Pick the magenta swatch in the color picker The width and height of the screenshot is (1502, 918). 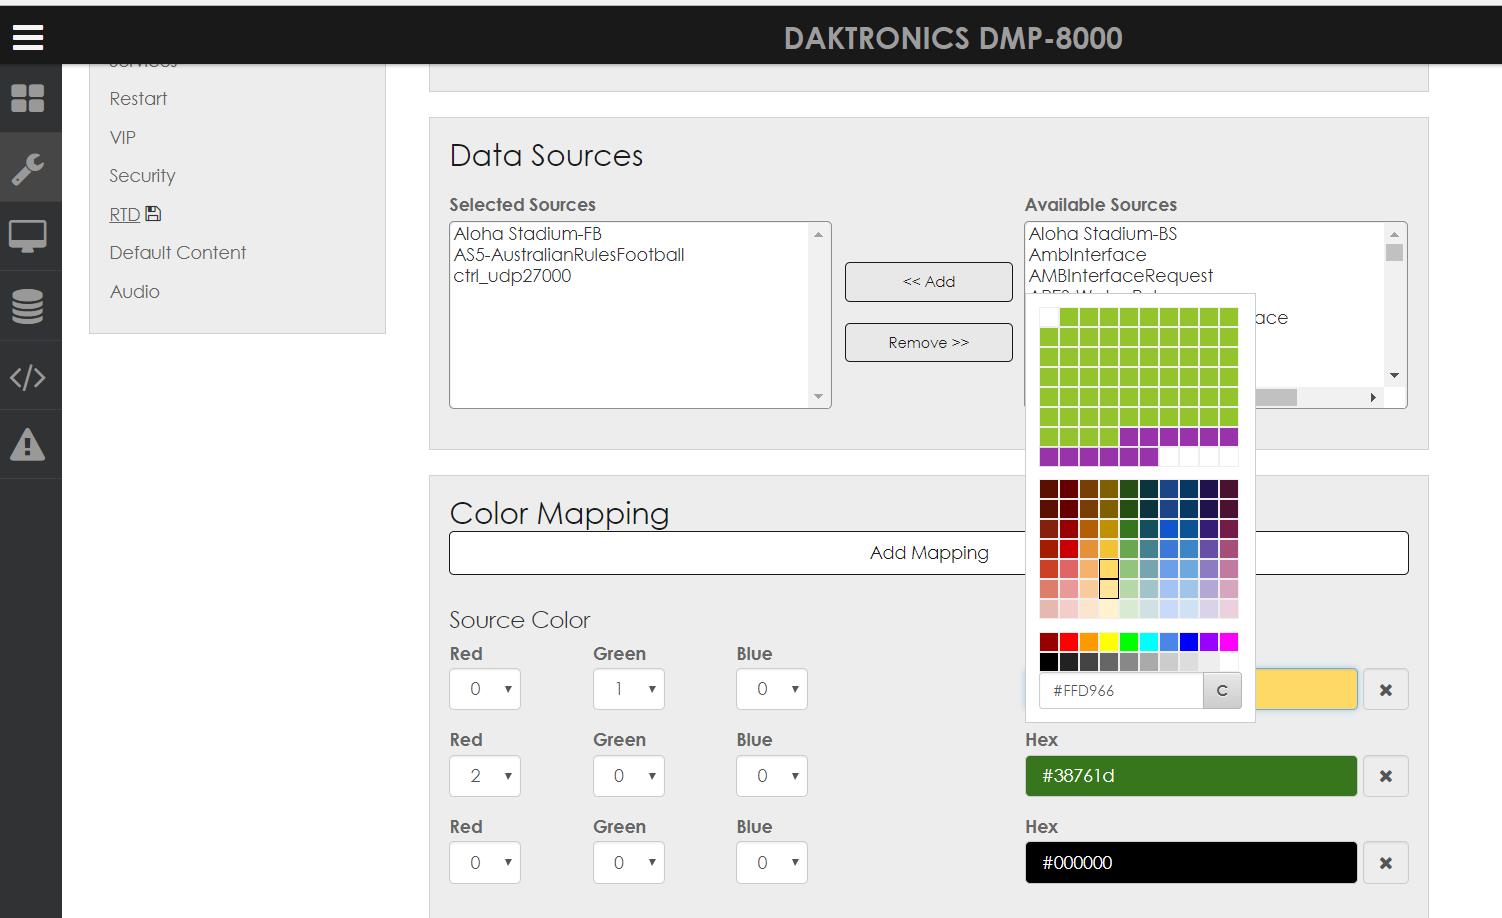point(1229,642)
